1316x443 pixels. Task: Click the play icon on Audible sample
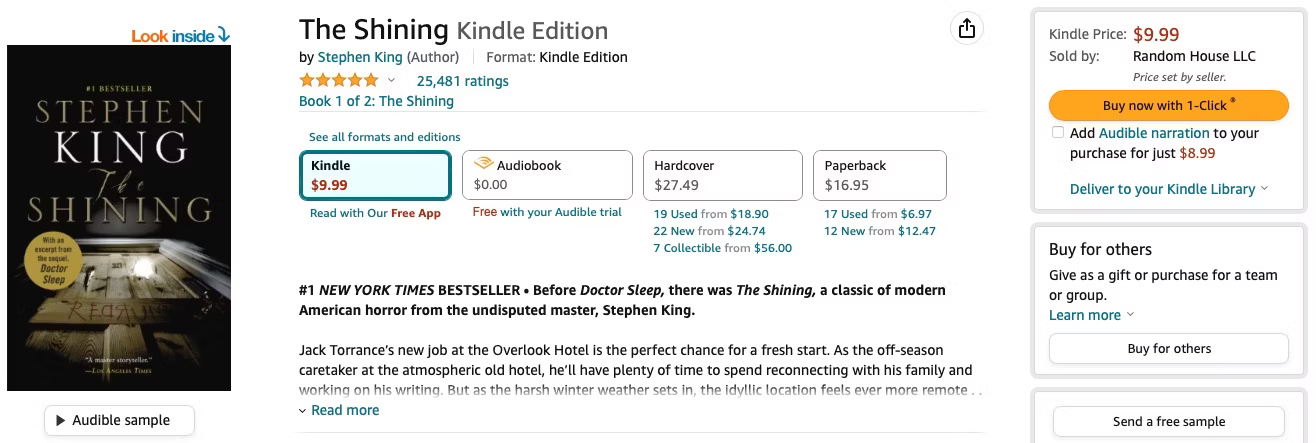[x=60, y=421]
